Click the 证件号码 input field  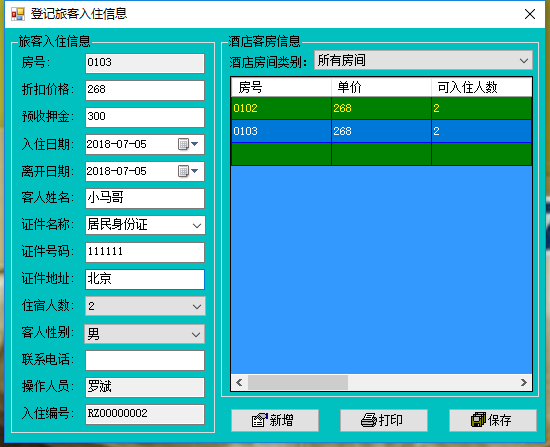click(145, 252)
